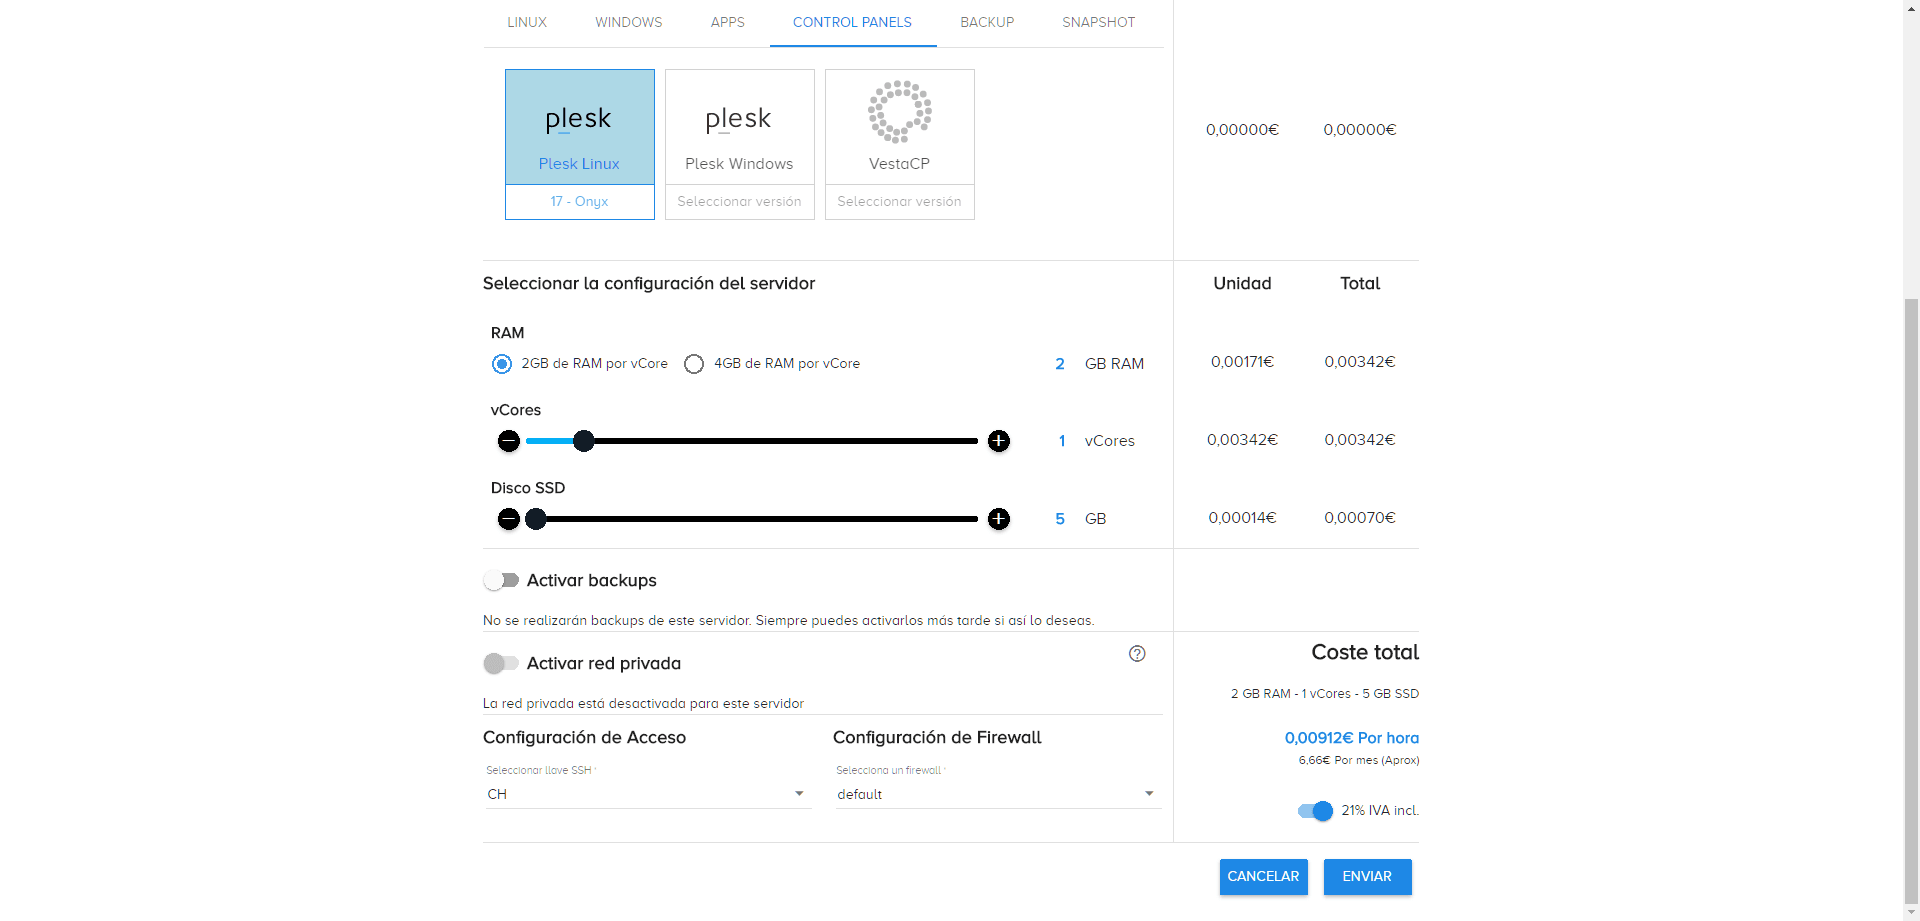Viewport: 1920px width, 921px height.
Task: Toggle the 21% IVA incl. switch
Action: [1315, 811]
